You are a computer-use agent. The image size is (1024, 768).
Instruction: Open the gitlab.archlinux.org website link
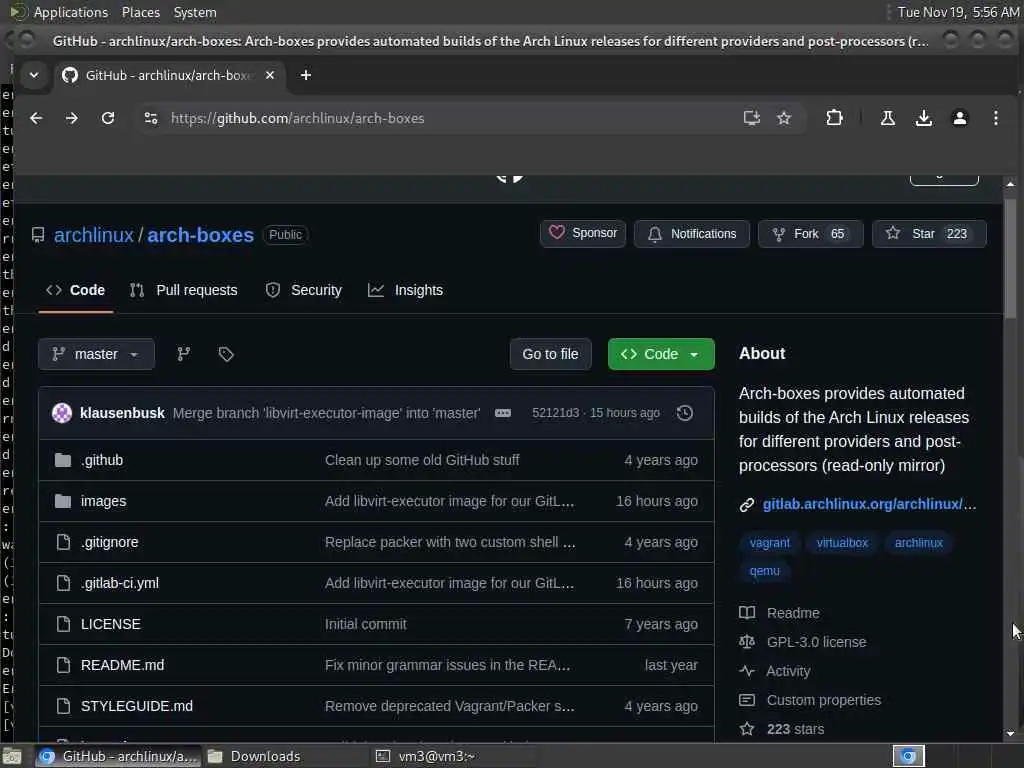click(869, 504)
